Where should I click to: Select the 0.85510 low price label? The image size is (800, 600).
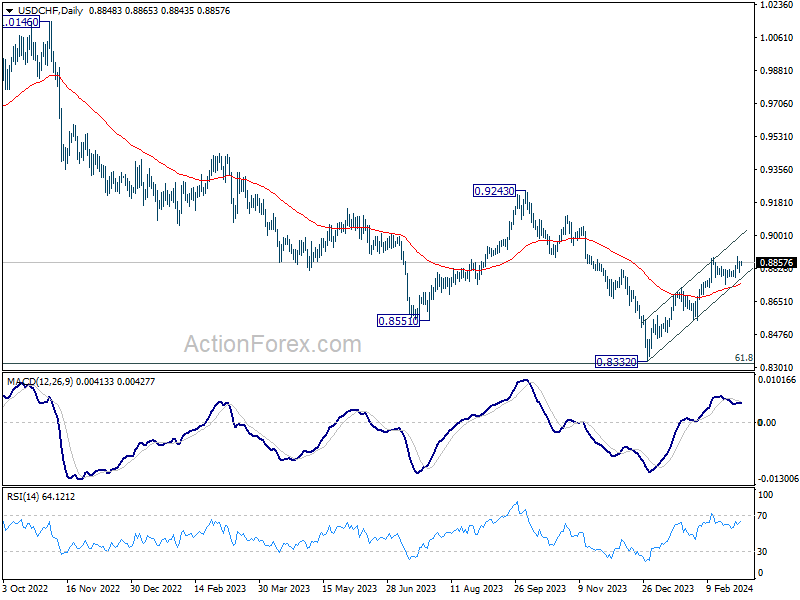[x=398, y=321]
